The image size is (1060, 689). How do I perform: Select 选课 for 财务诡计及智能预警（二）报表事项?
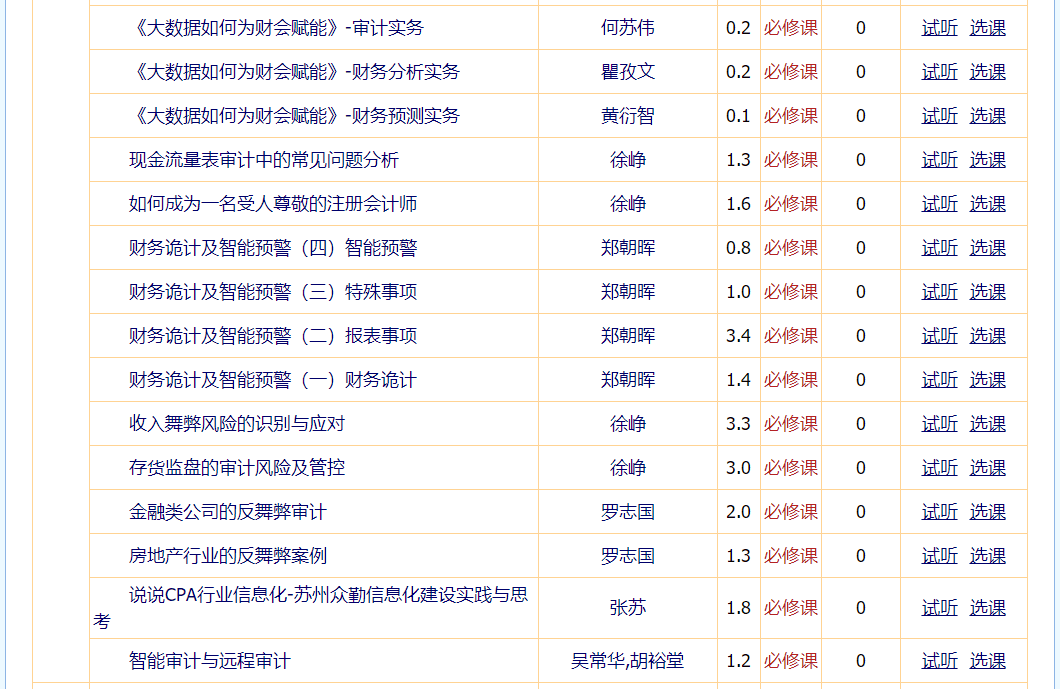pos(987,336)
